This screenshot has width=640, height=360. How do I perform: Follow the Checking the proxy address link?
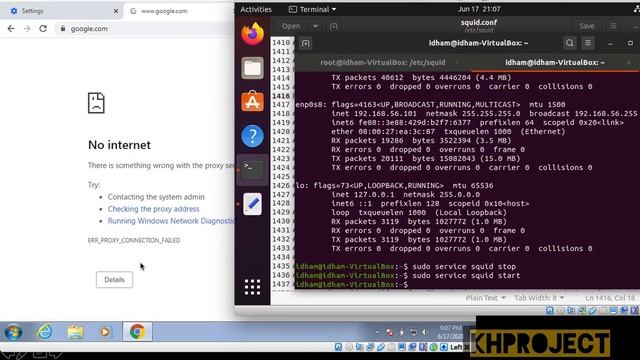tap(153, 209)
